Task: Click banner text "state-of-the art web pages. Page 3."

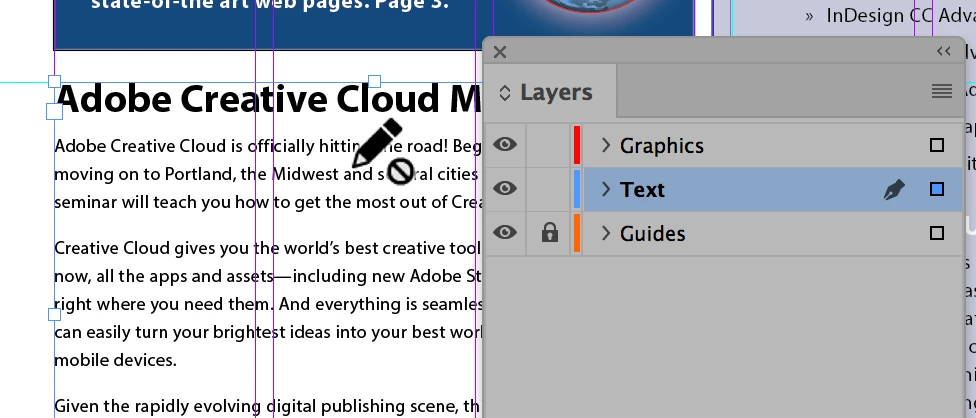Action: coord(270,5)
